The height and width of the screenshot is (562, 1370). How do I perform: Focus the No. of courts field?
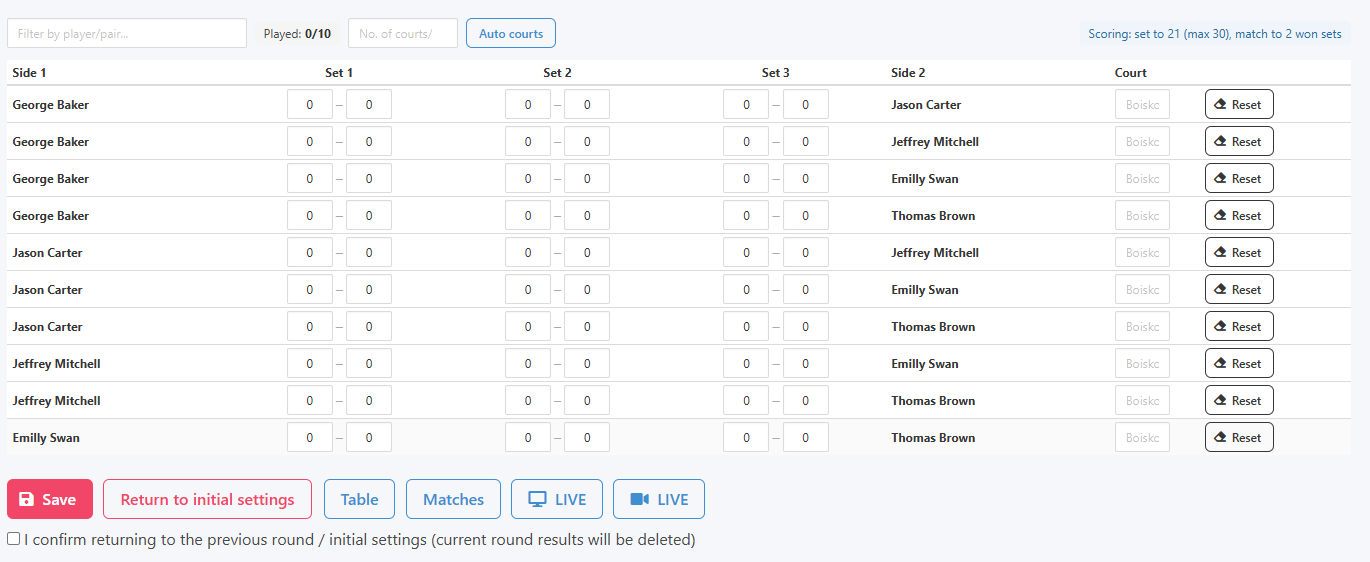(x=403, y=33)
